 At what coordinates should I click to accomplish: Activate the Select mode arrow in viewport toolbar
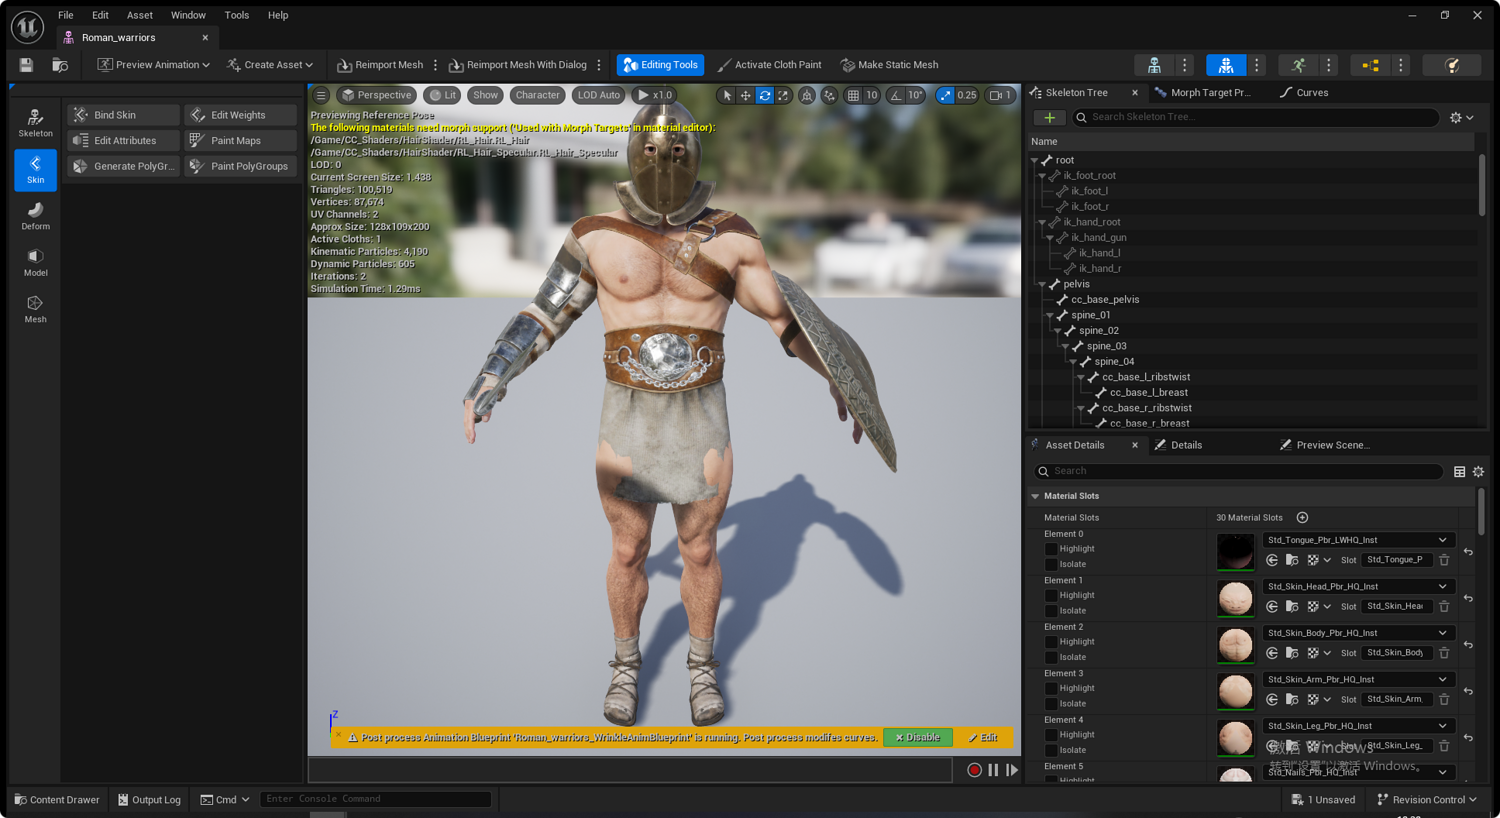(728, 95)
